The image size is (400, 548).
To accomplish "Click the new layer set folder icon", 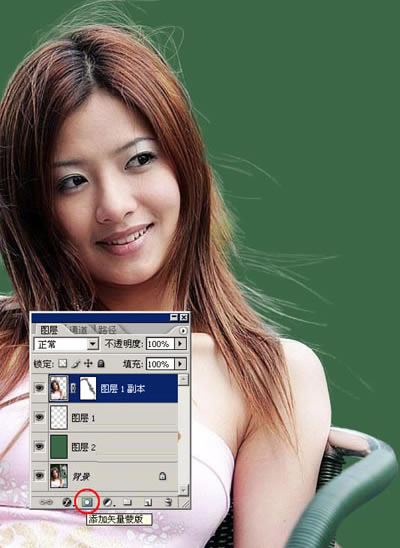I will pos(128,502).
